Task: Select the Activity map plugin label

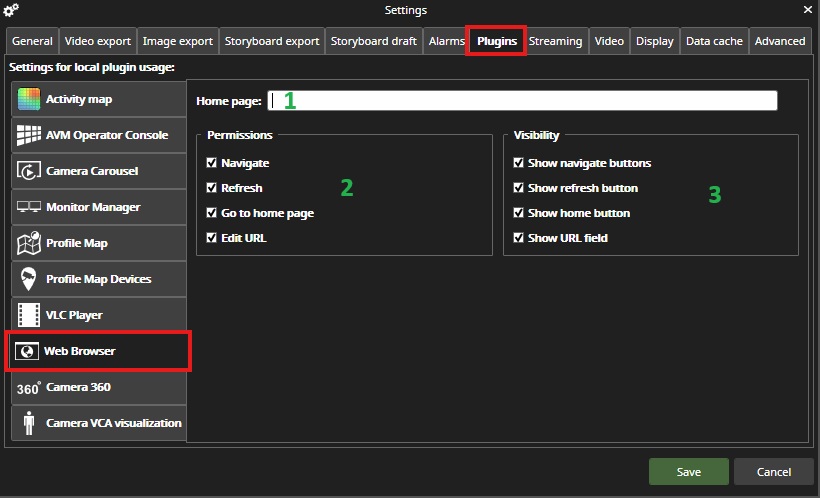Action: [x=79, y=99]
